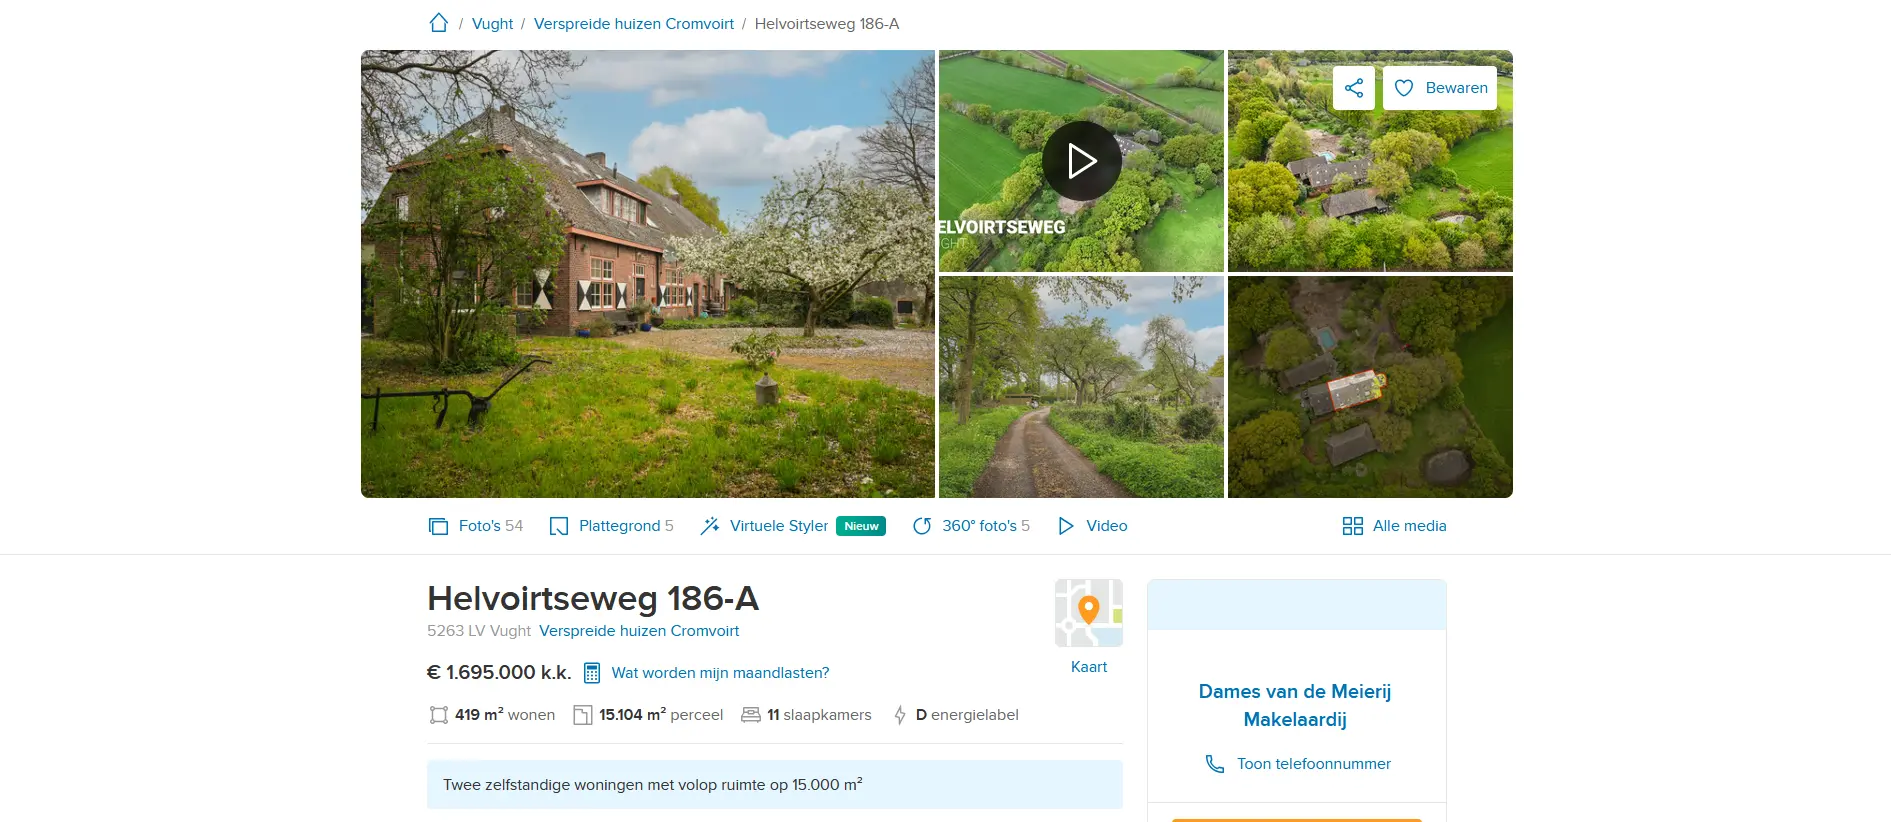Screen dimensions: 1891x822
Task: Click the 360° rotation icon
Action: coord(922,526)
